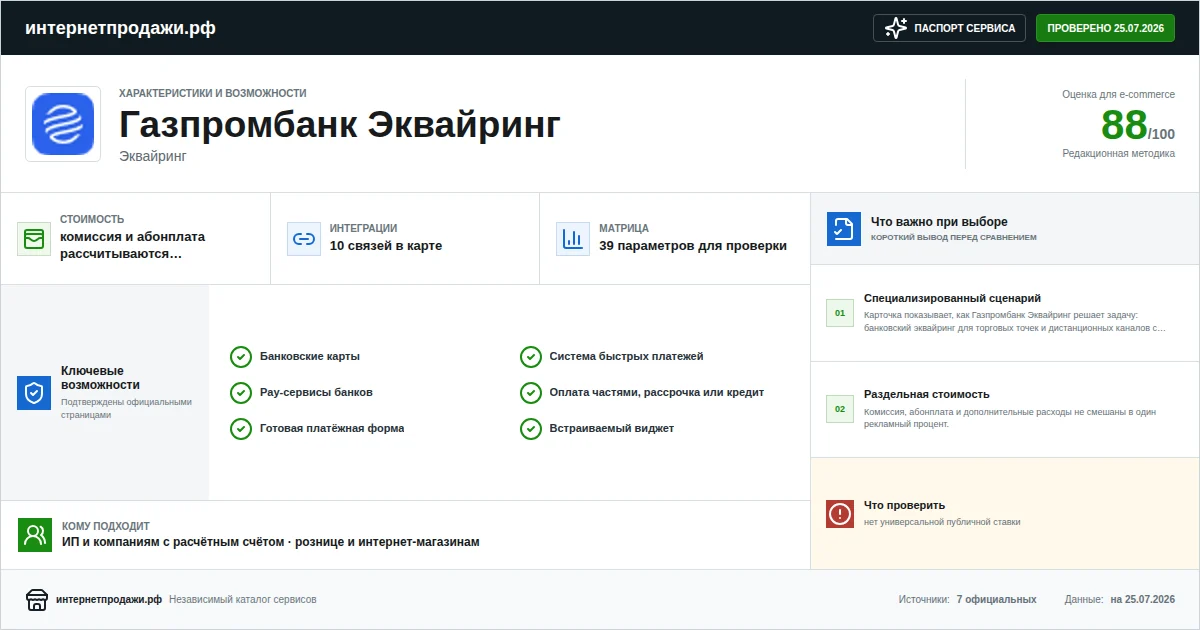Click the Ключевые возможности shield icon
Screen dimensions: 1200x630
click(34, 393)
